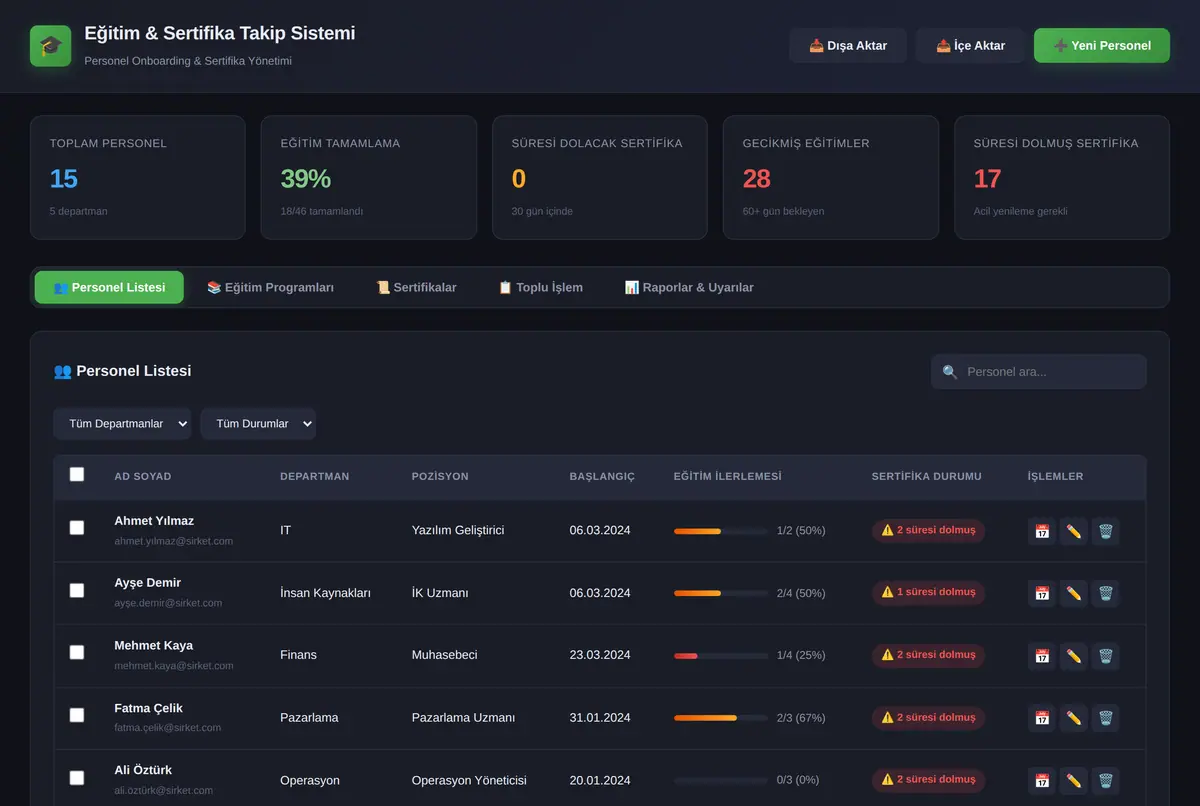Open calendar for Mehmet Kaya row

[1042, 656]
